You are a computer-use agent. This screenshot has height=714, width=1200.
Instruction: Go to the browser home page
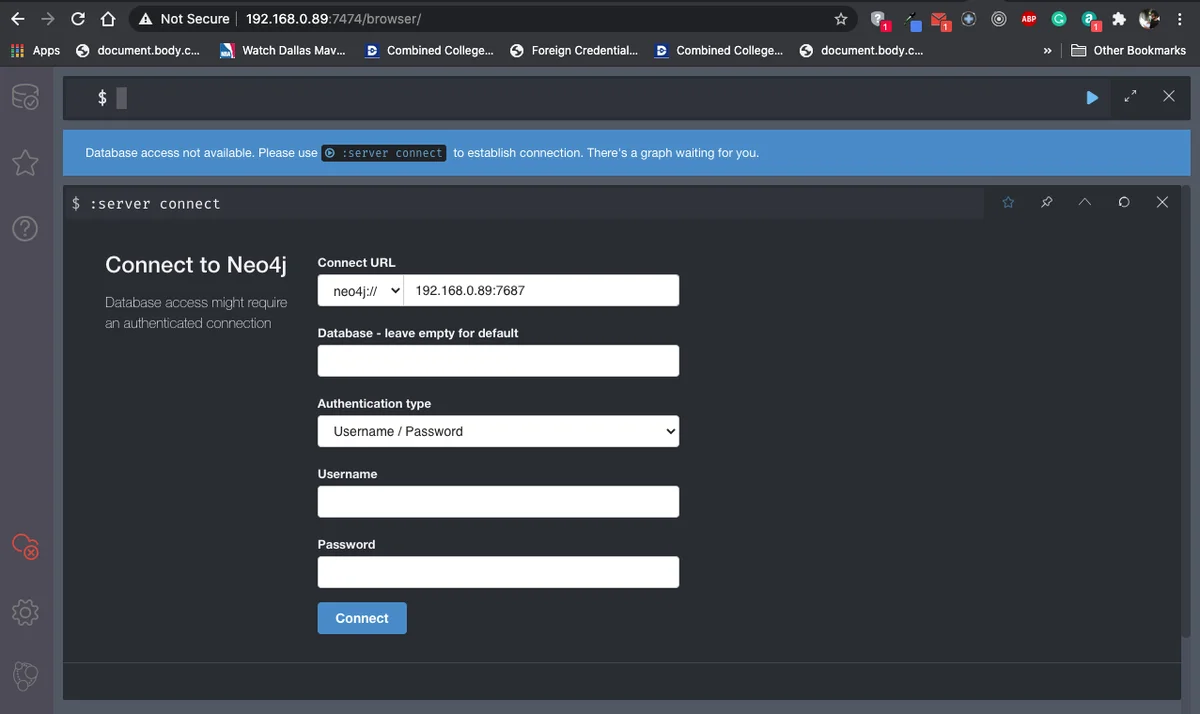tap(108, 19)
